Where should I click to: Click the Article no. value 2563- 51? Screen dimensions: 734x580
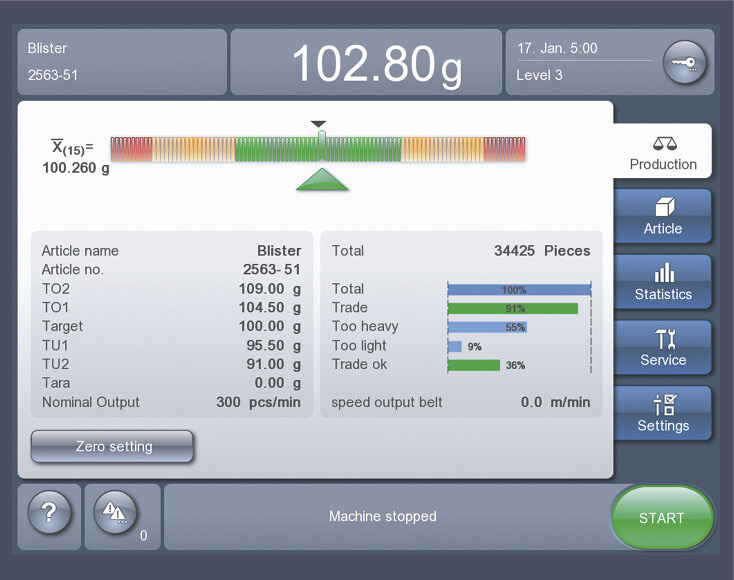pos(272,270)
